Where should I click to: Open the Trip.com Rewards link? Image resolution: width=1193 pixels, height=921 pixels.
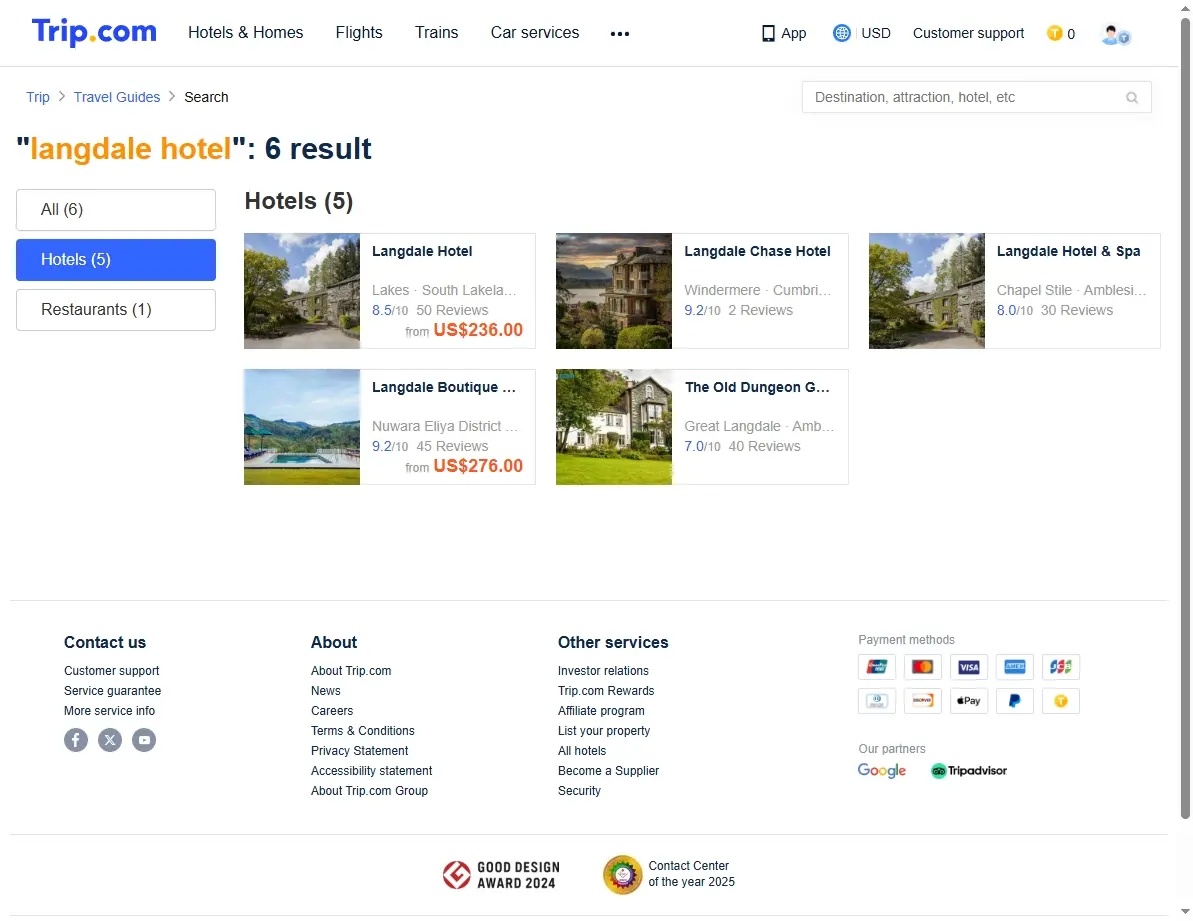pos(606,691)
